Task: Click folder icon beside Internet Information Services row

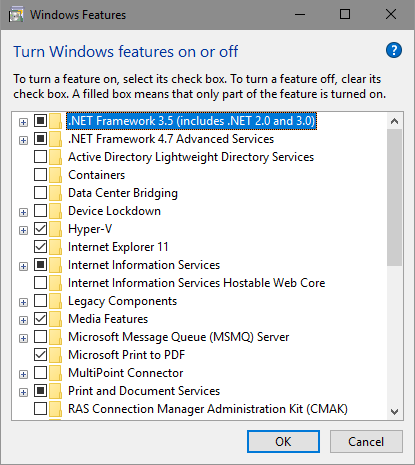Action: click(x=55, y=265)
